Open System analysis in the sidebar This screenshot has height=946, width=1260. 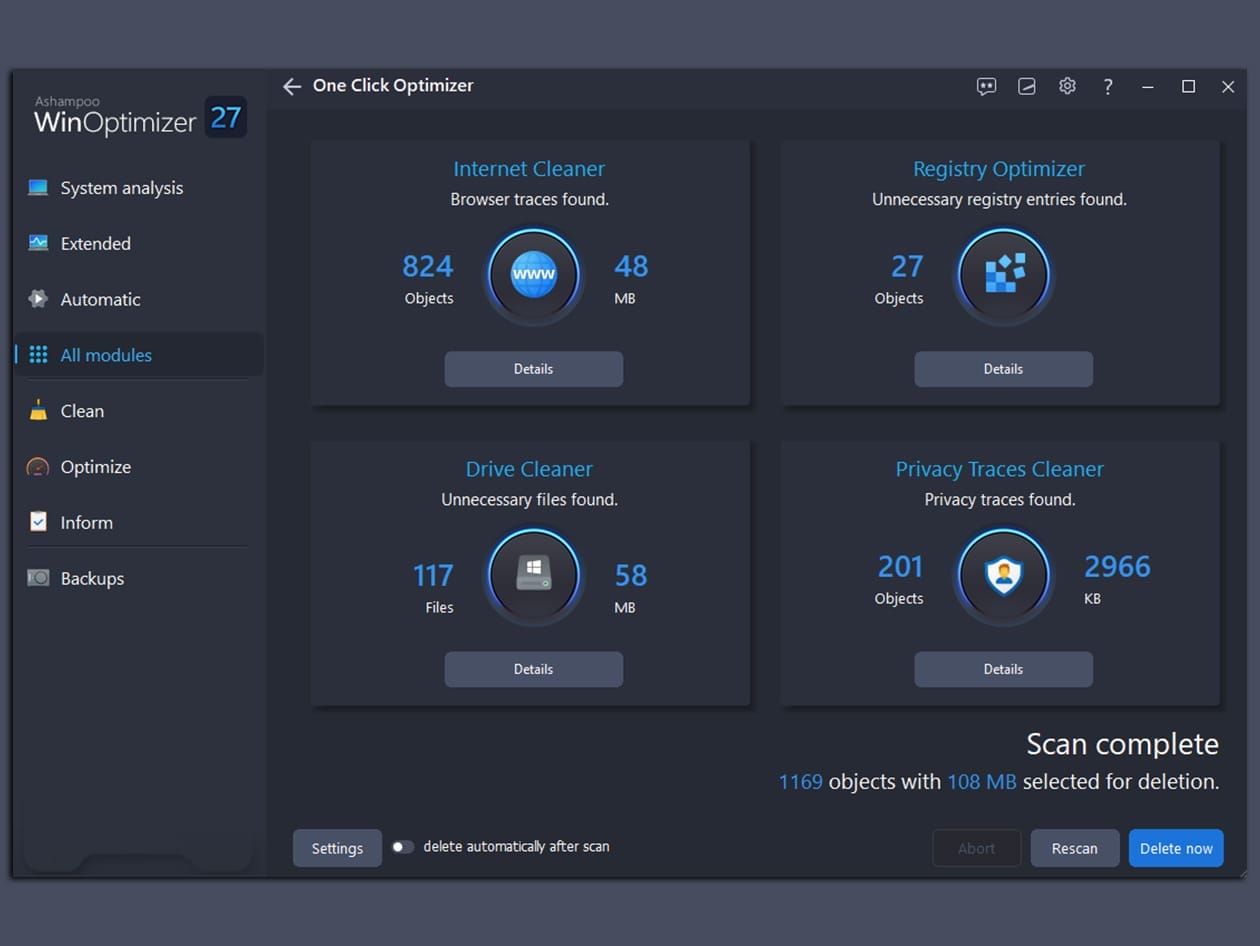pos(121,188)
